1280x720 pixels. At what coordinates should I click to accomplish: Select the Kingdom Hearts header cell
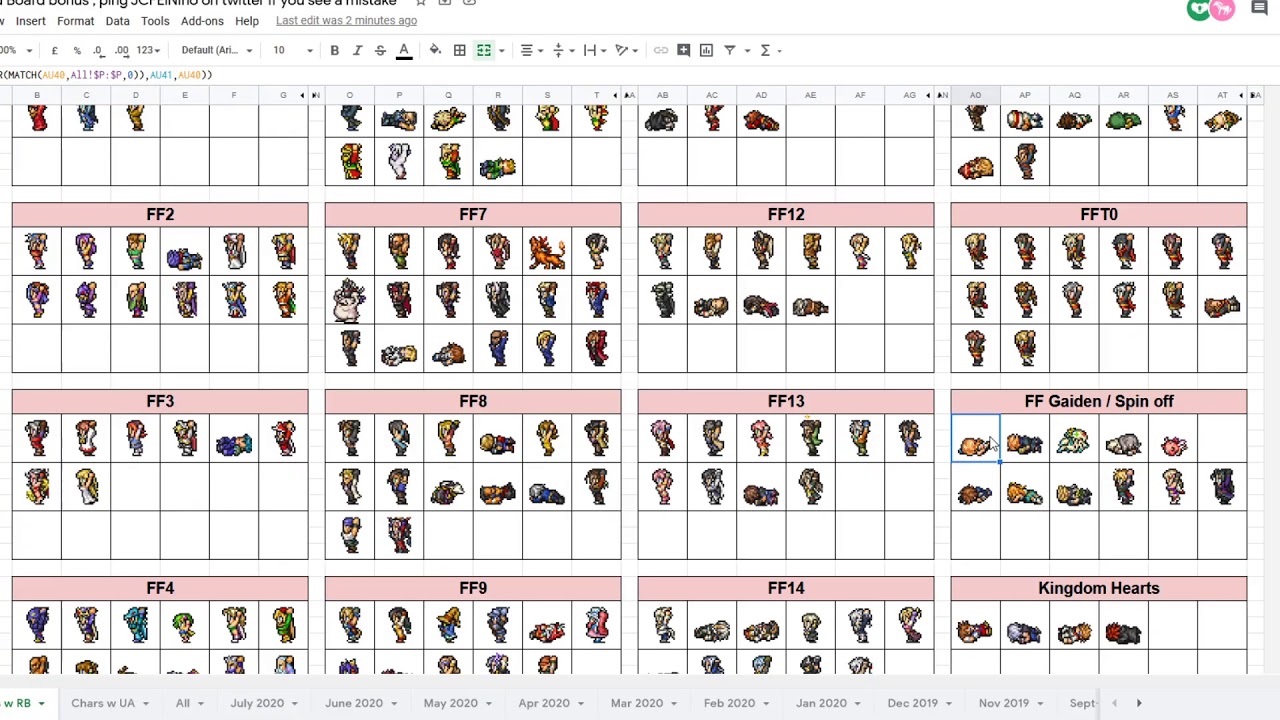pyautogui.click(x=1099, y=588)
